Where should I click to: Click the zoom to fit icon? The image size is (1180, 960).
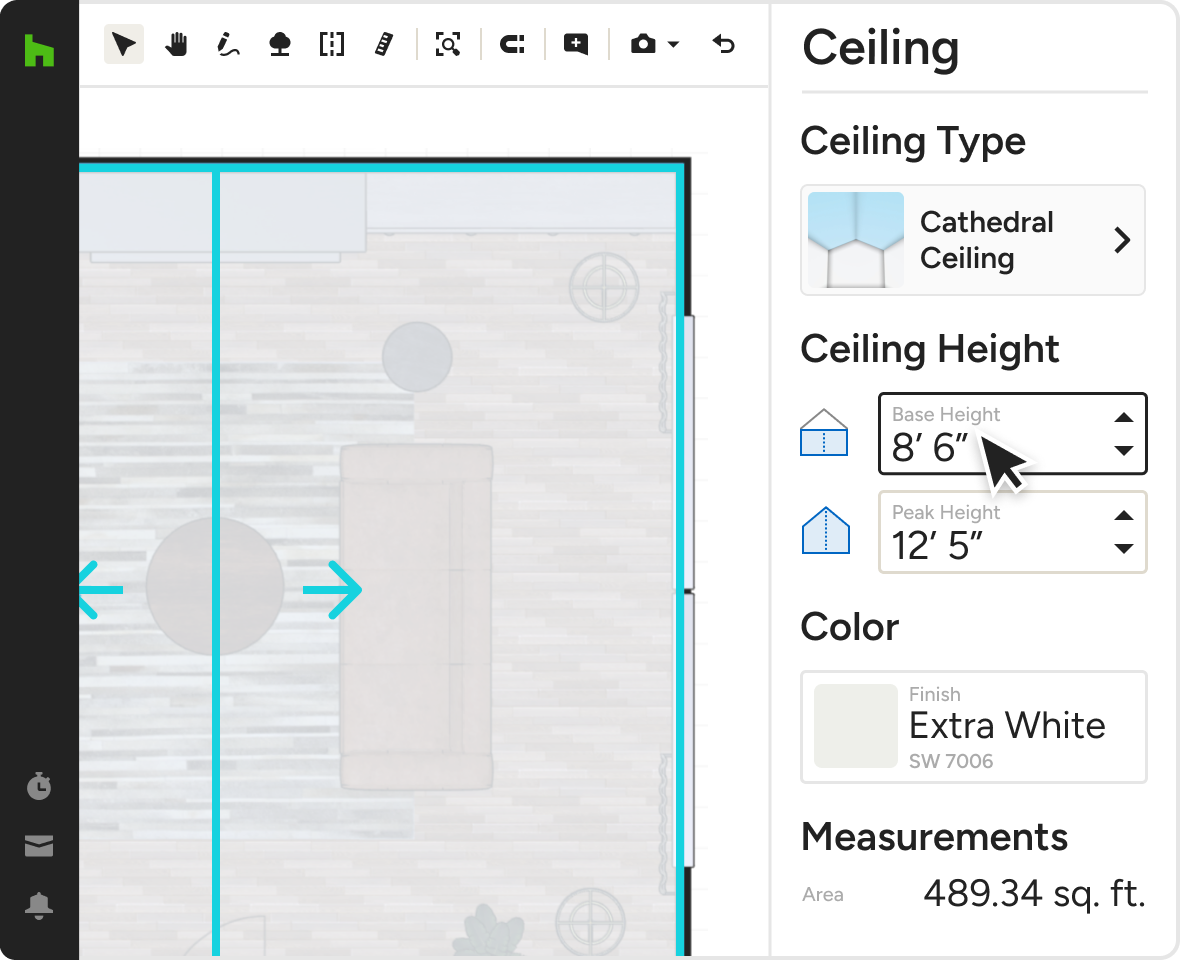(x=448, y=45)
